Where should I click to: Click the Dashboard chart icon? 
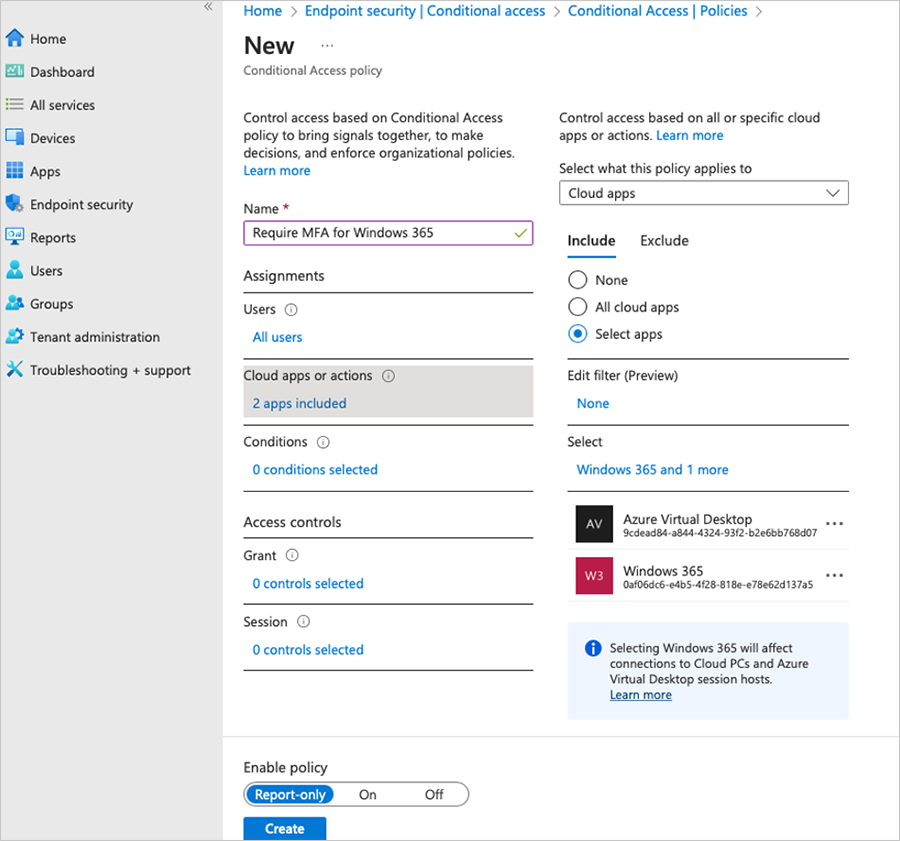(14, 71)
